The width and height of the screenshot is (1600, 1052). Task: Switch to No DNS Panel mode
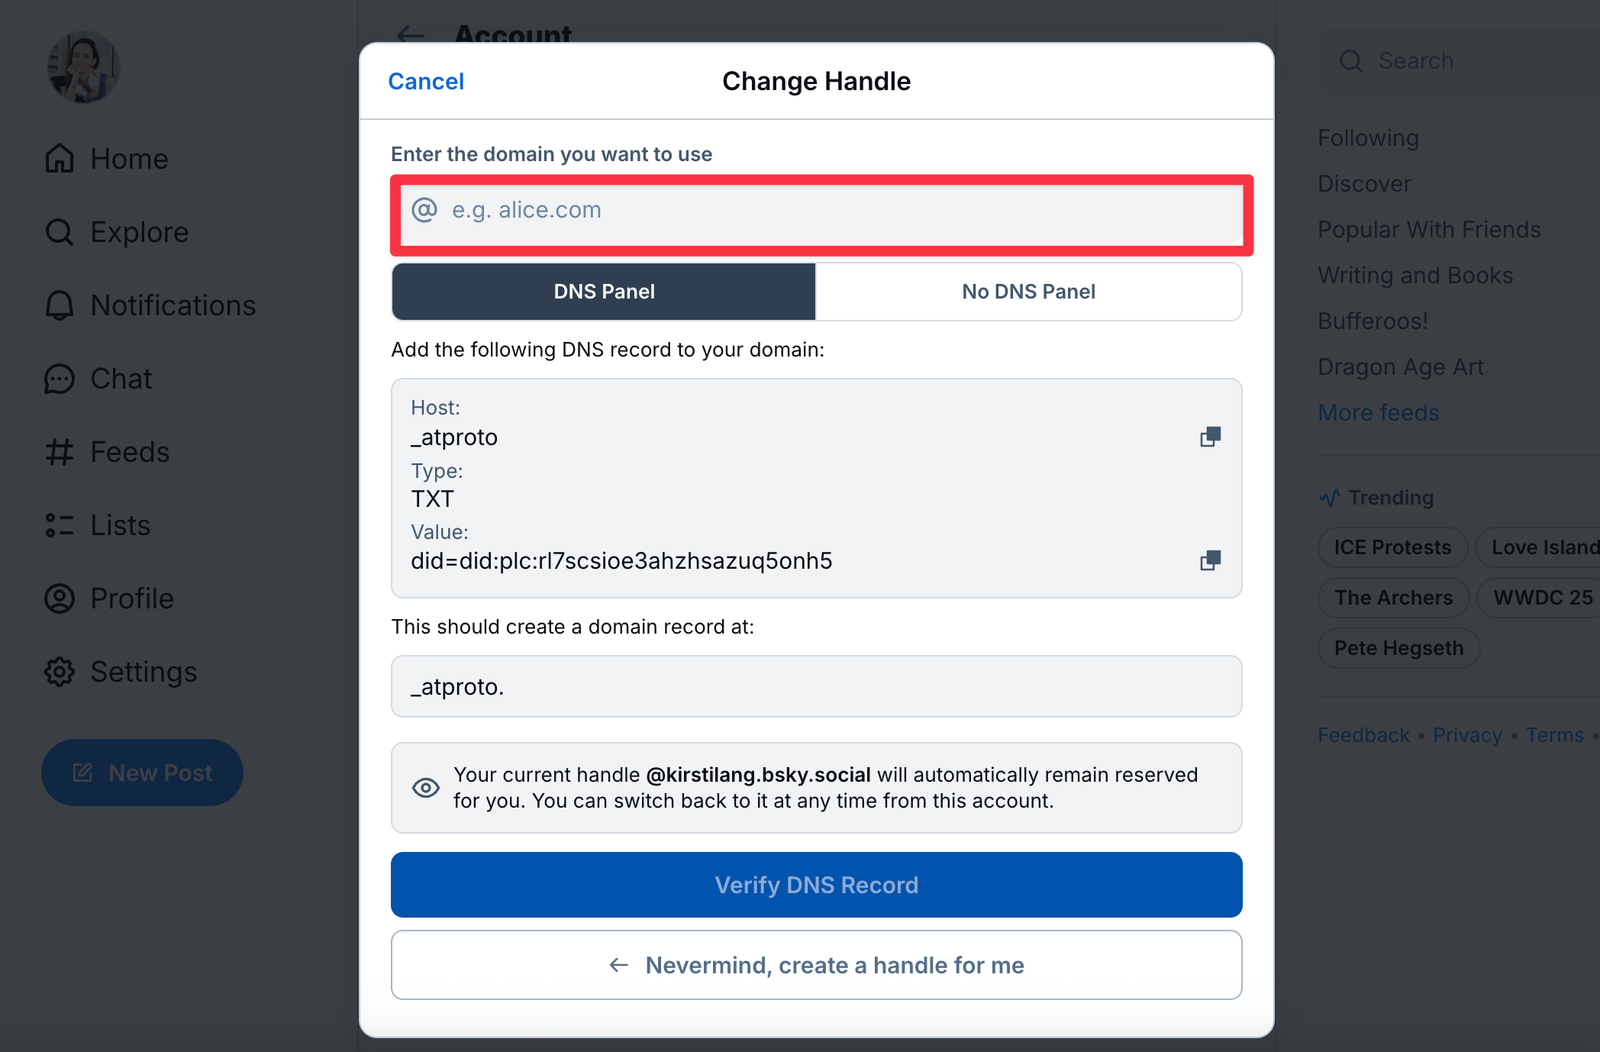click(x=1028, y=291)
